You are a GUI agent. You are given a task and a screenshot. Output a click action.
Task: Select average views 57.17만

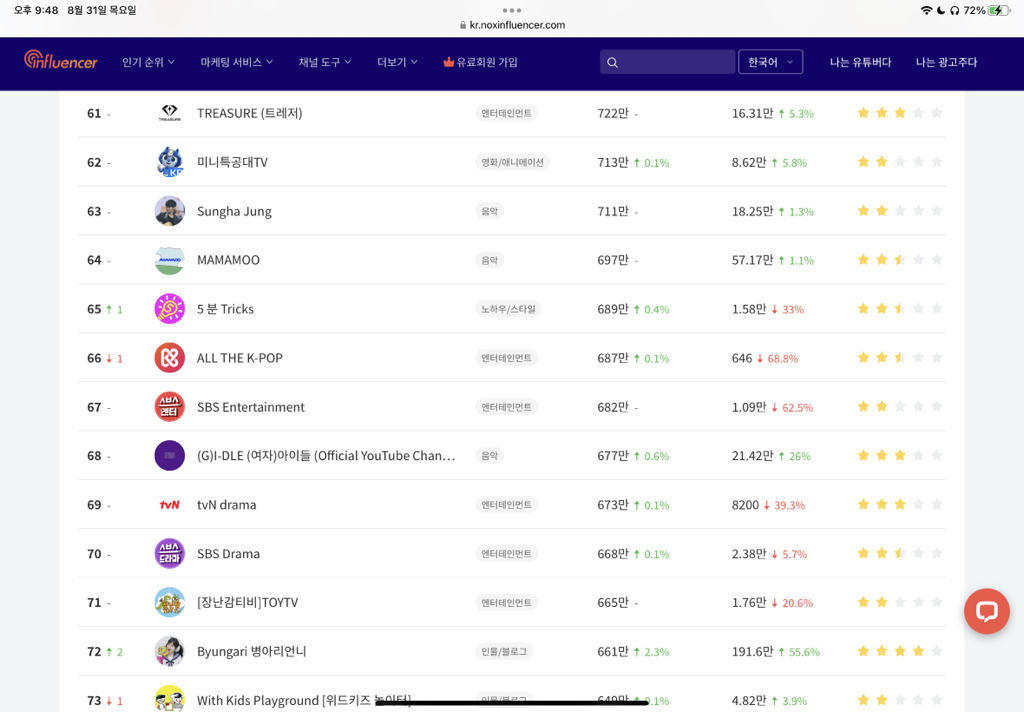752,260
